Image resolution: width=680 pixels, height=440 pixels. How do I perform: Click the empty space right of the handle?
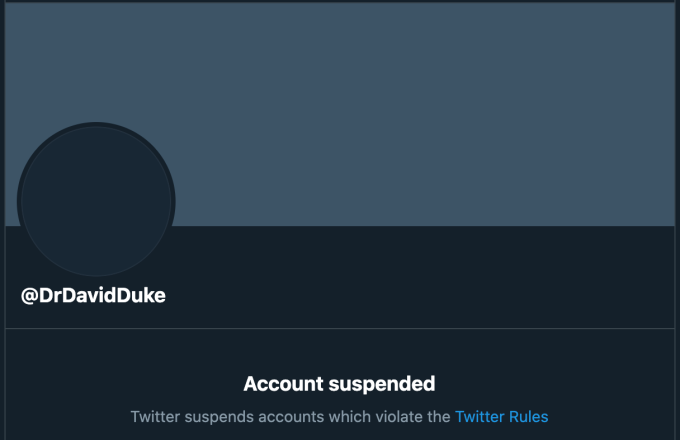(x=420, y=295)
